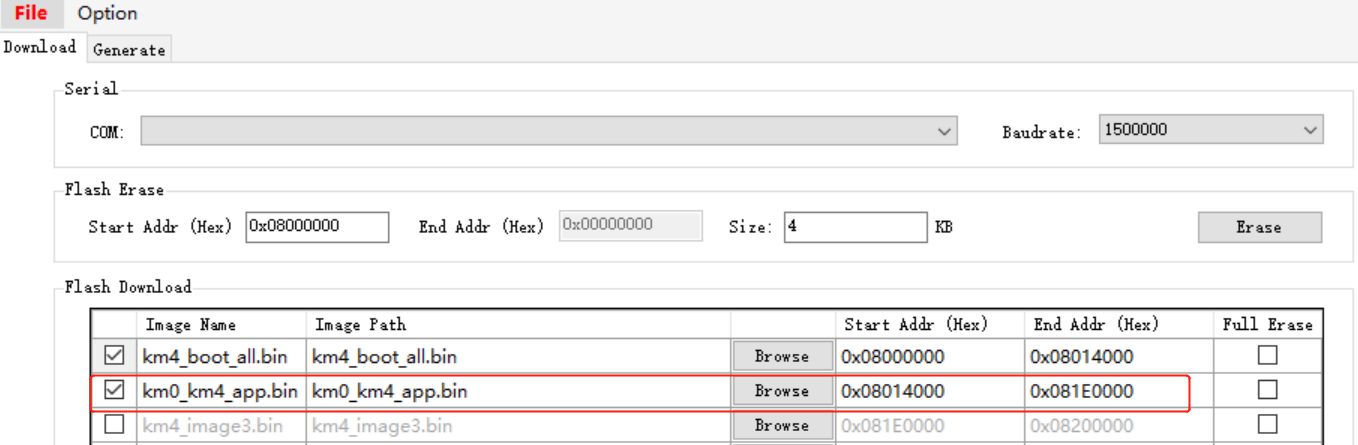Viewport: 1358px width, 445px height.
Task: Open the Option menu
Action: pos(107,13)
